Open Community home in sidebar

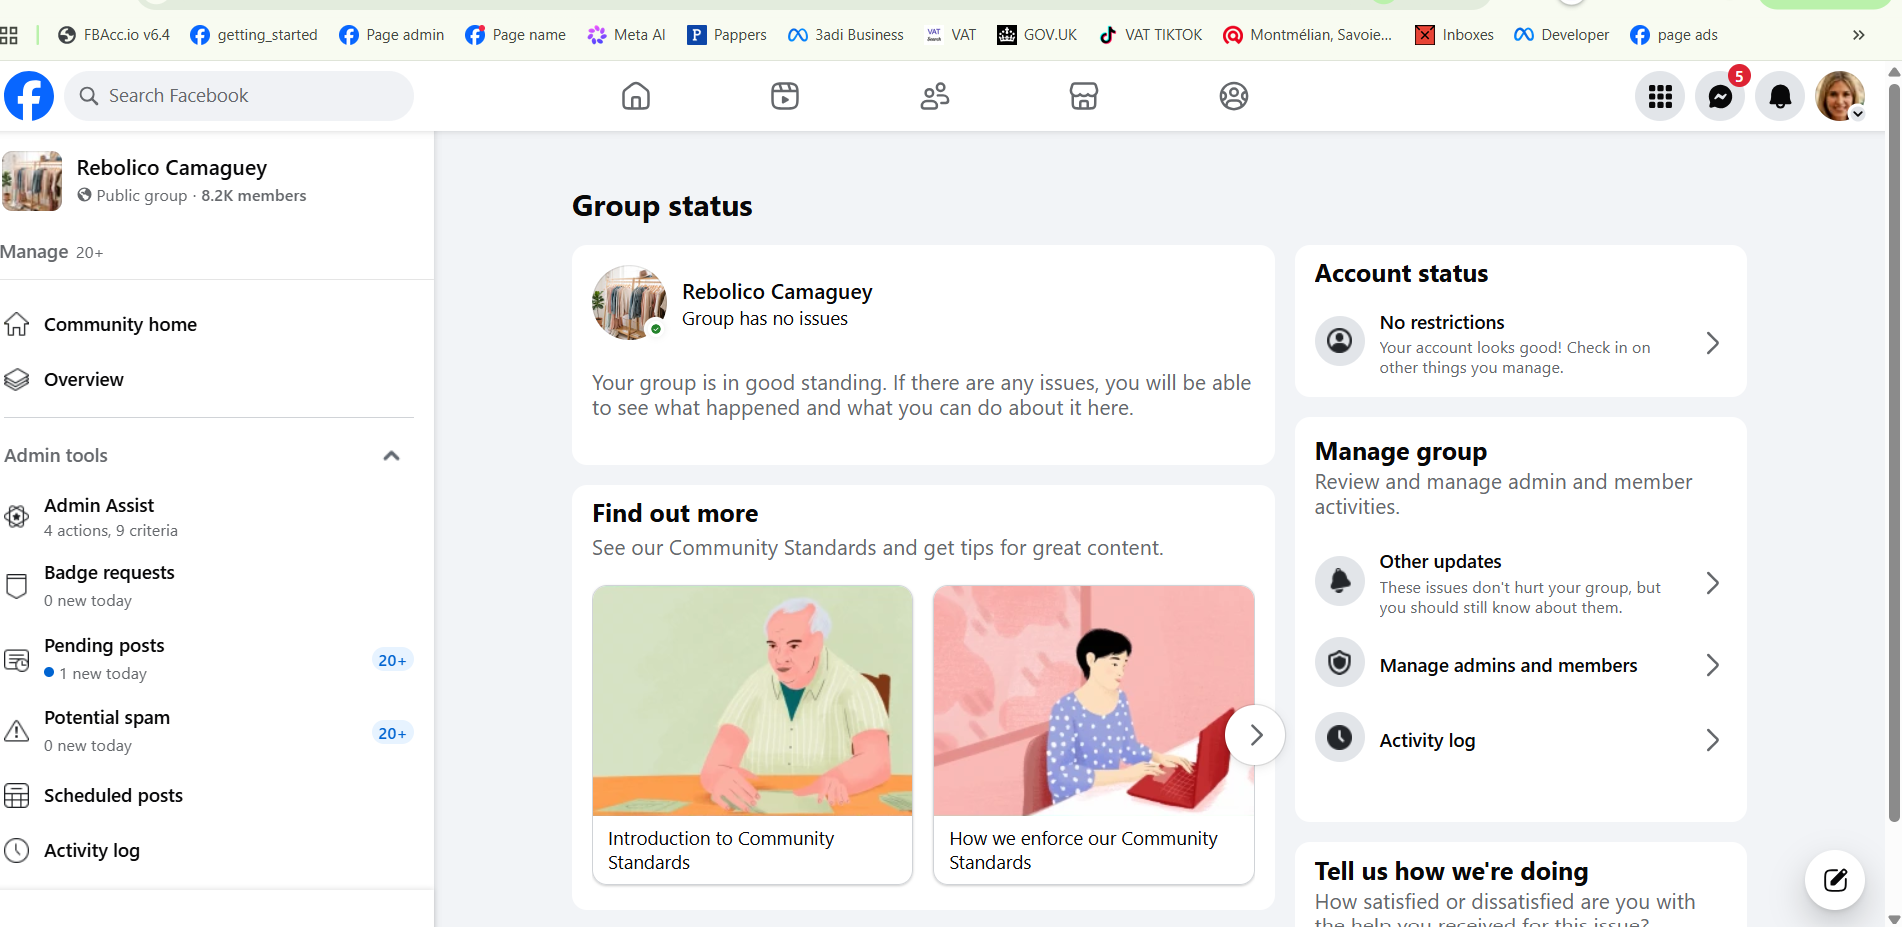[x=207, y=325]
